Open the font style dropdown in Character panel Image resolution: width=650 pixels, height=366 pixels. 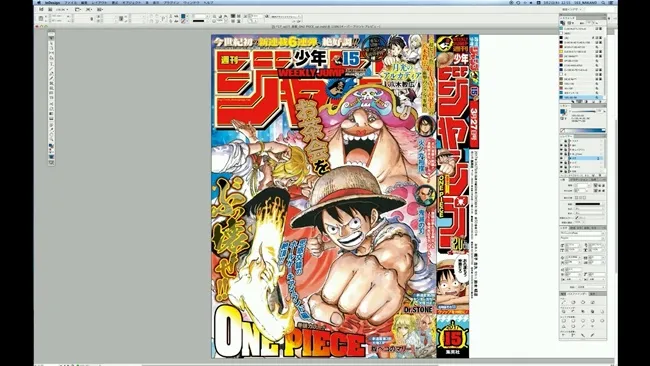[x=582, y=238]
